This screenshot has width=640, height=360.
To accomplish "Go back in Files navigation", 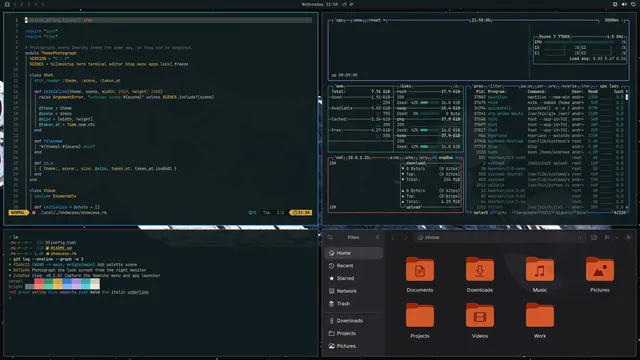I will [393, 237].
